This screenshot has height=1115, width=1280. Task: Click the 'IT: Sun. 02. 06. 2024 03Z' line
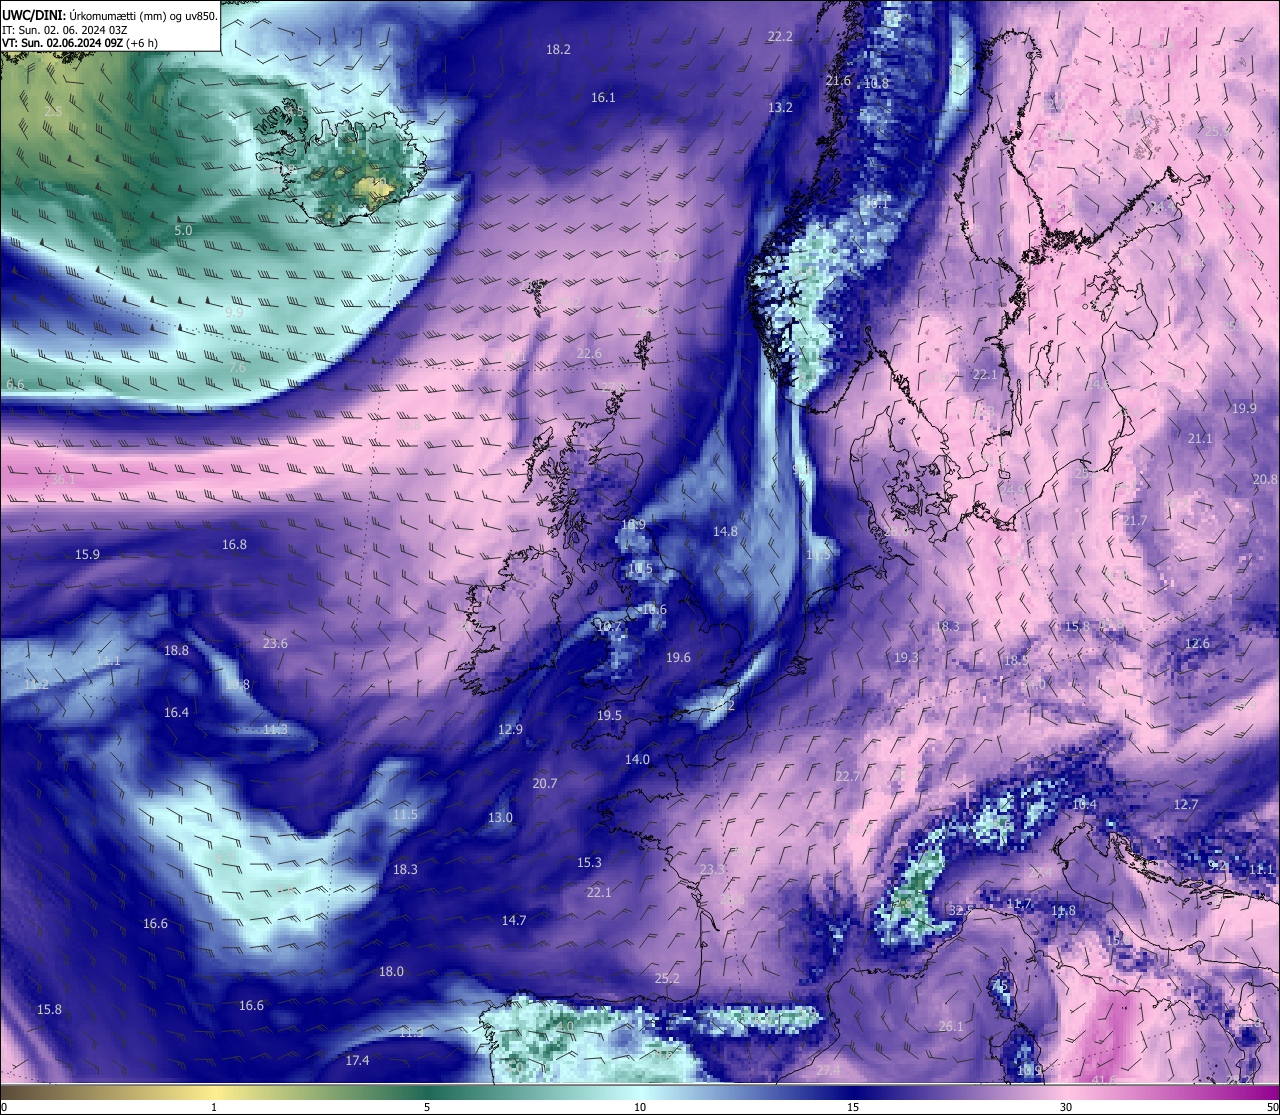64,29
